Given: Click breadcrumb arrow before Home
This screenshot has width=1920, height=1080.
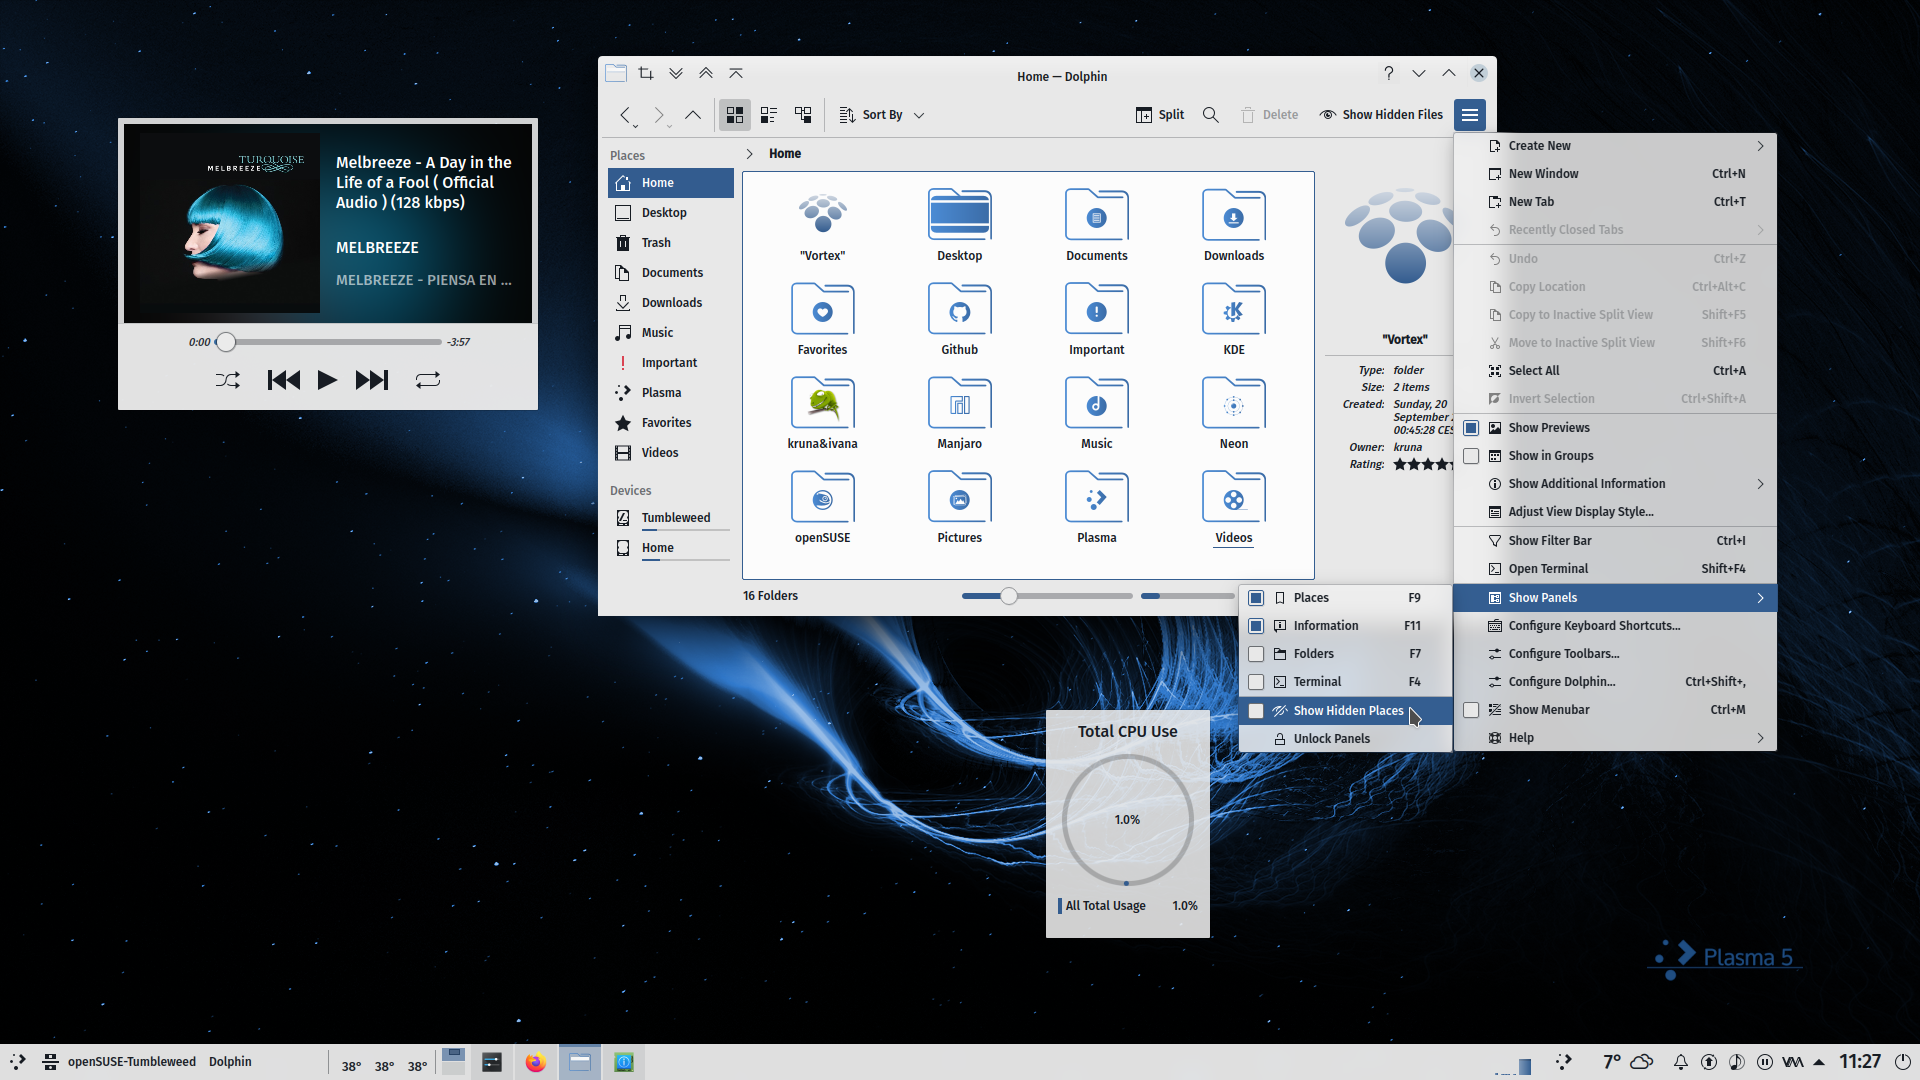Looking at the screenshot, I should point(750,154).
